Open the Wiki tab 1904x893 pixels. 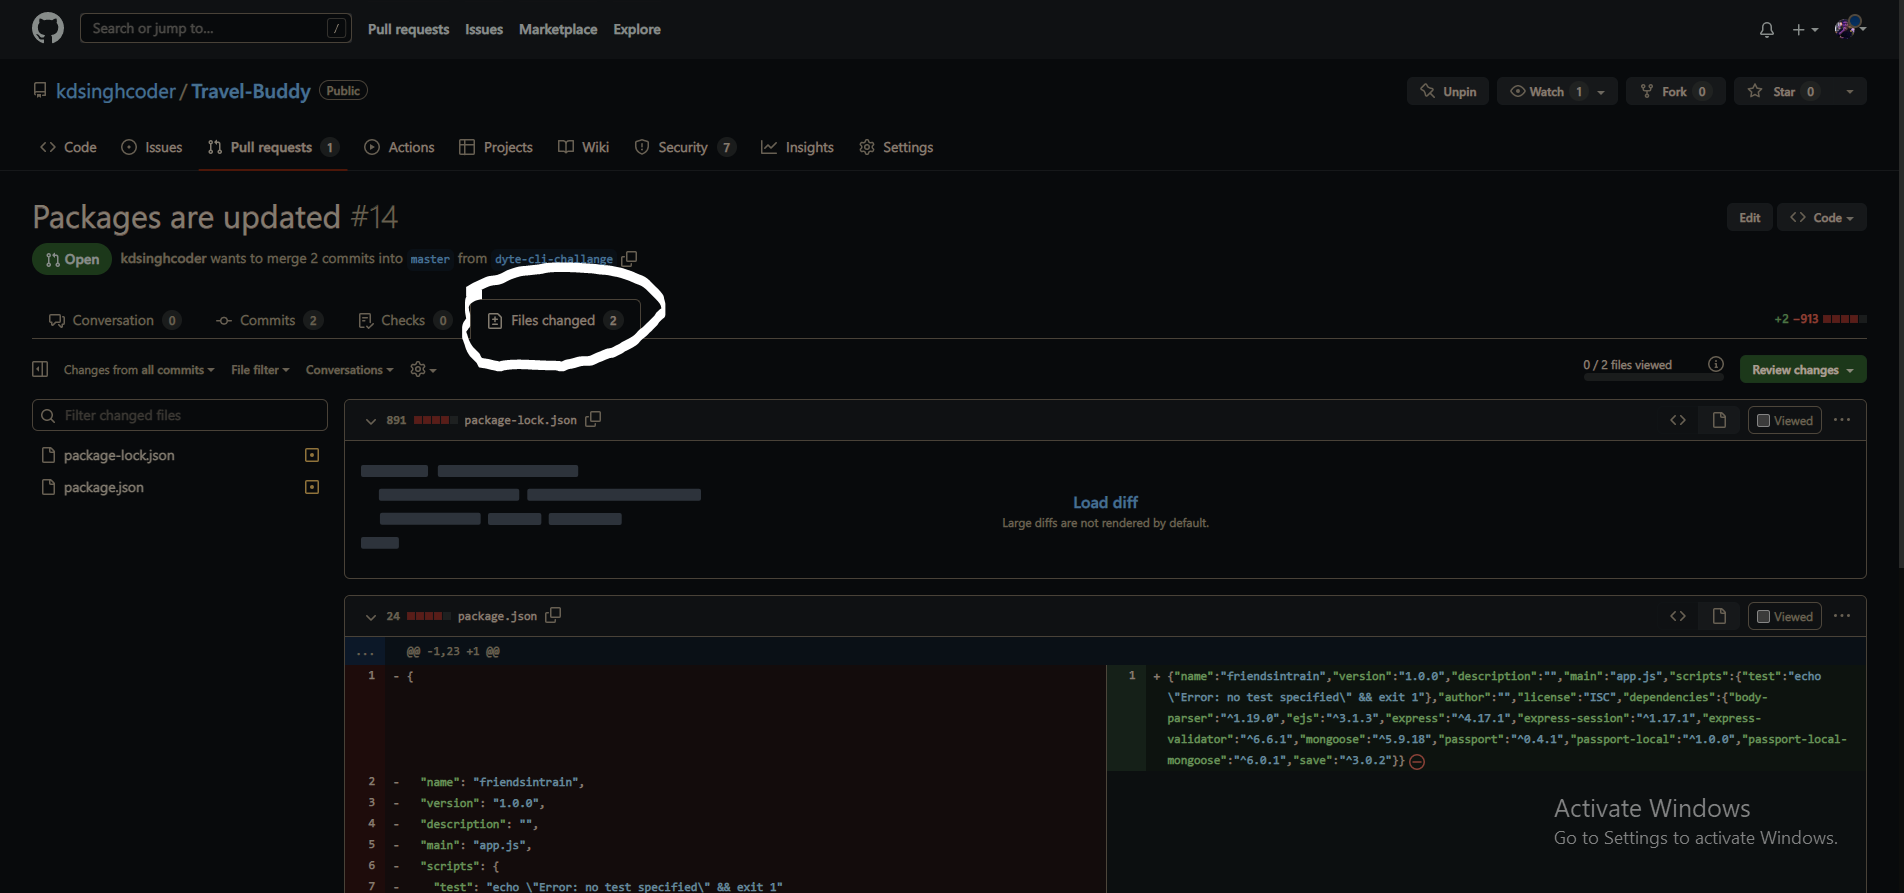[x=583, y=147]
